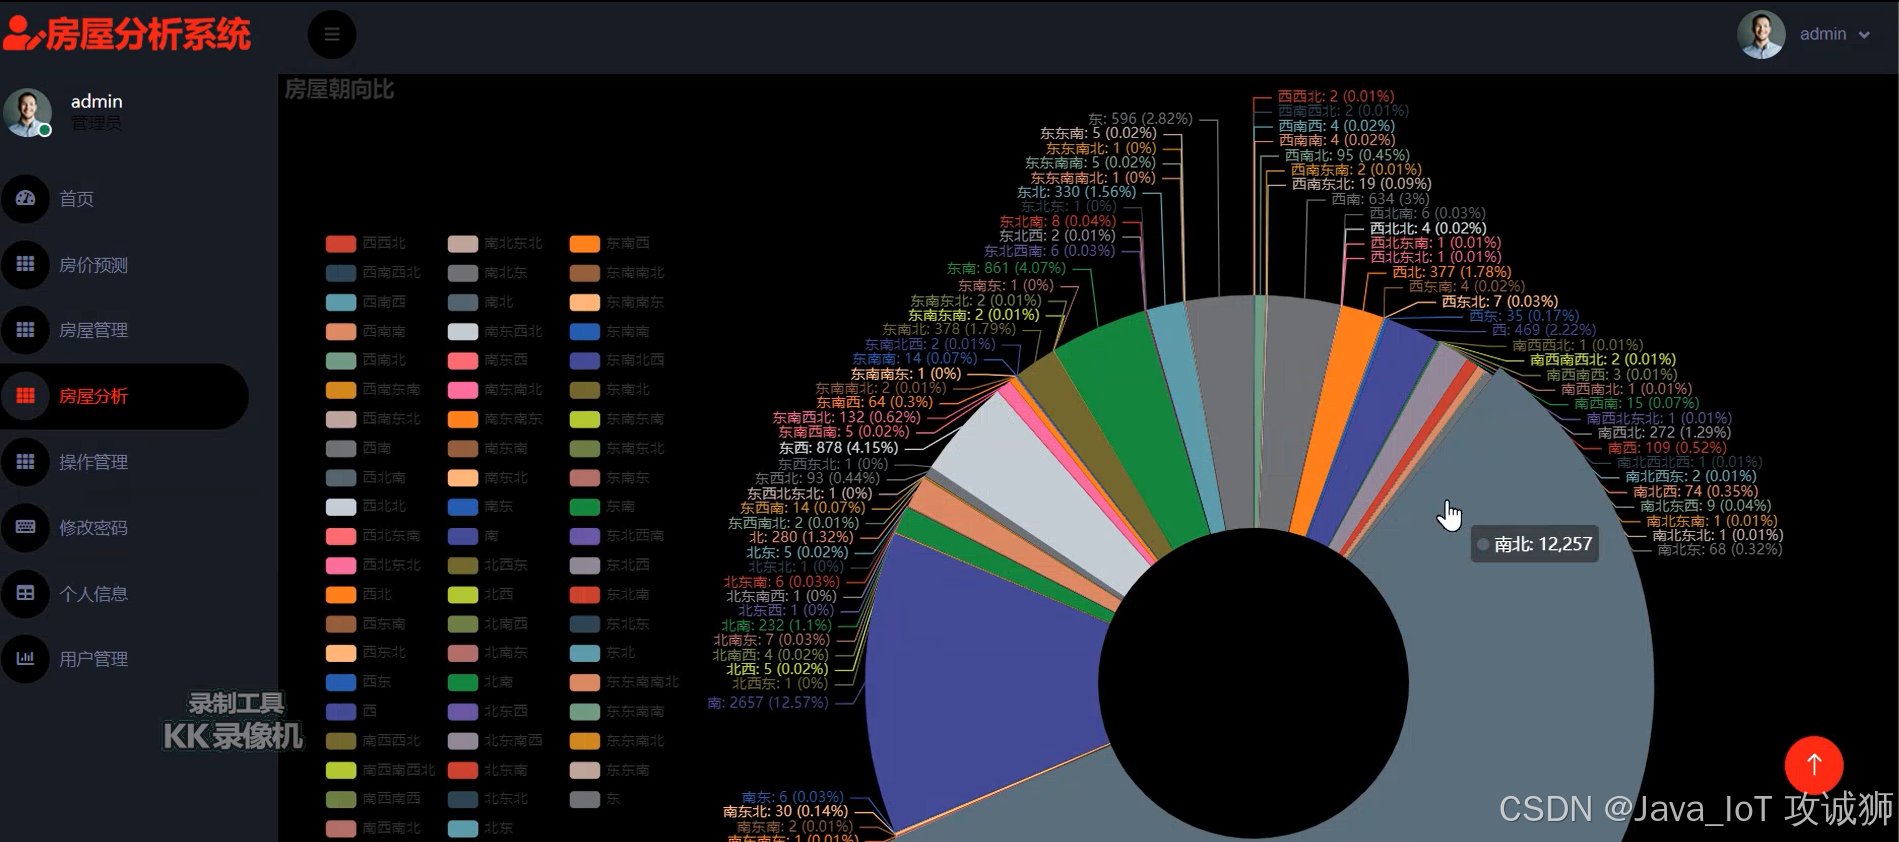Click the 东南西北: 132 (0.62%) label
1899x842 pixels.
coord(846,417)
